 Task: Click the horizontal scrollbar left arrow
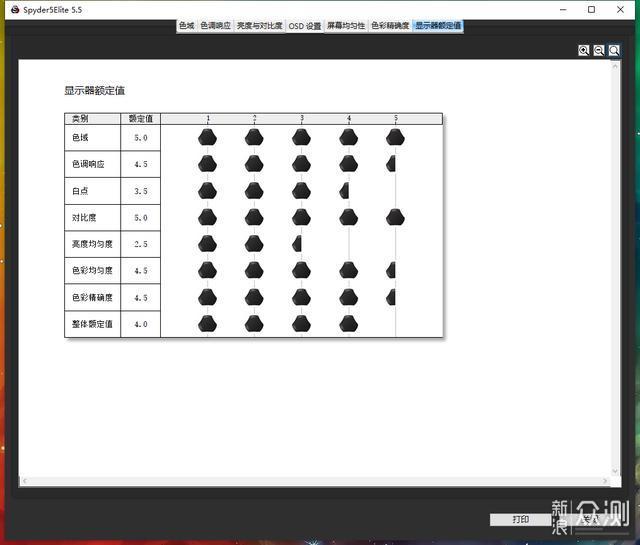tap(24, 481)
